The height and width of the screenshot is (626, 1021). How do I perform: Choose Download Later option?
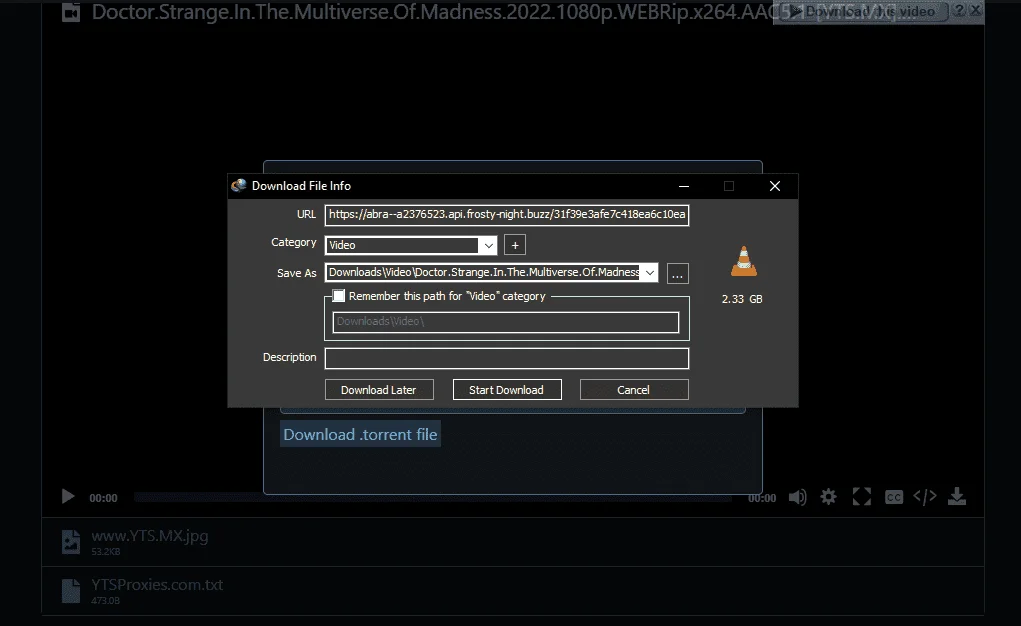coord(379,390)
